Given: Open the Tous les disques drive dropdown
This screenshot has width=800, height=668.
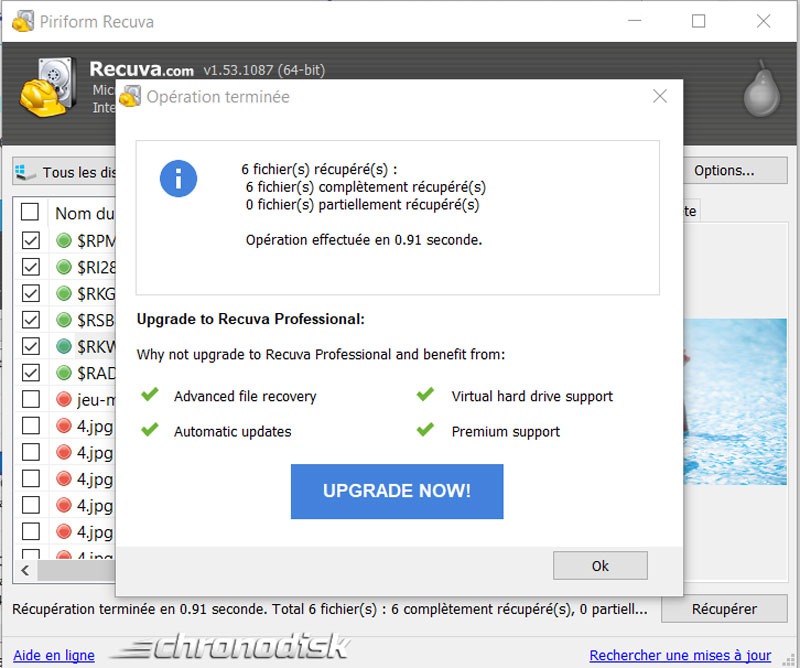Looking at the screenshot, I should point(65,172).
